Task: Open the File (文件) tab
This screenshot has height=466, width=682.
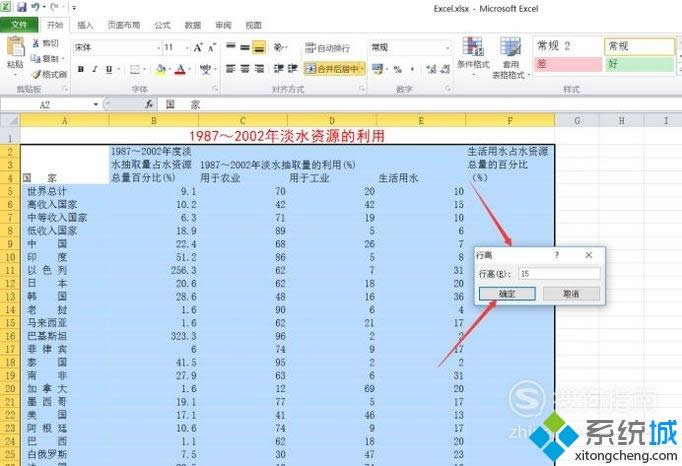Action: pyautogui.click(x=19, y=25)
